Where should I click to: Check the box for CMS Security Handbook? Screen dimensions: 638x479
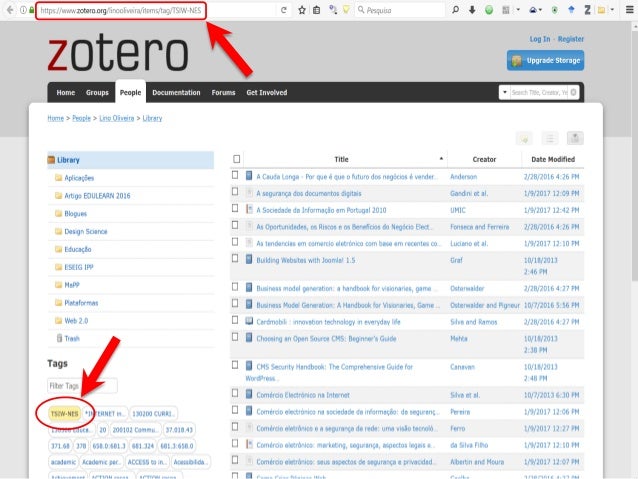[235, 365]
